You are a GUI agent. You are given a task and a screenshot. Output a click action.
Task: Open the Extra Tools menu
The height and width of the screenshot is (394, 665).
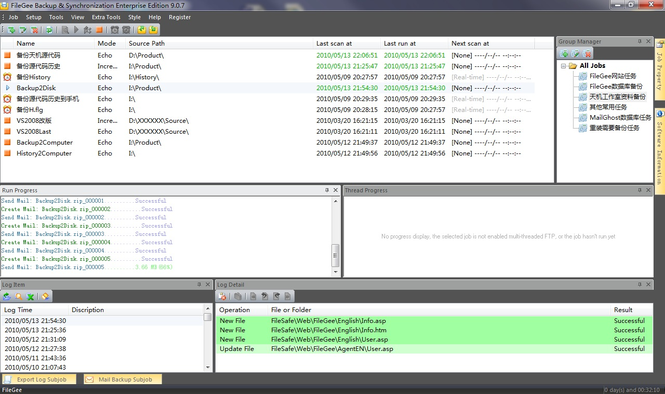[106, 17]
